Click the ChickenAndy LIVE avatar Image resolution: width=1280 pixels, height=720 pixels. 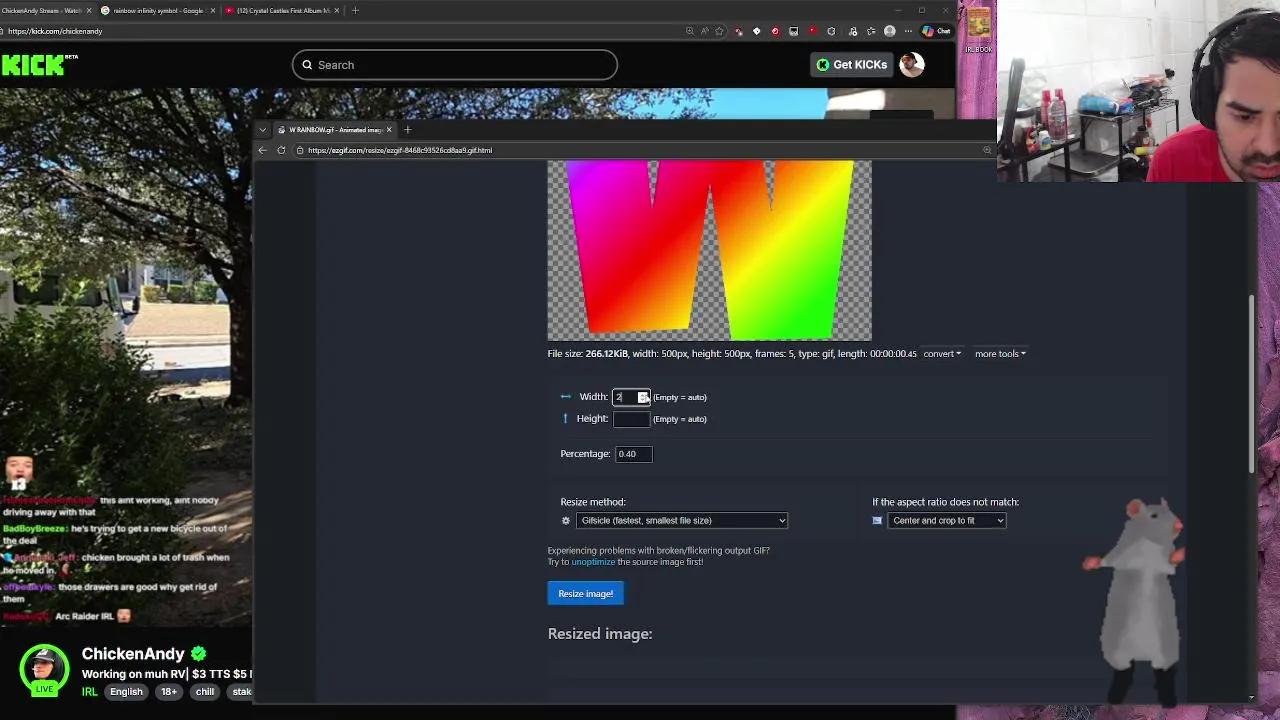(x=44, y=670)
